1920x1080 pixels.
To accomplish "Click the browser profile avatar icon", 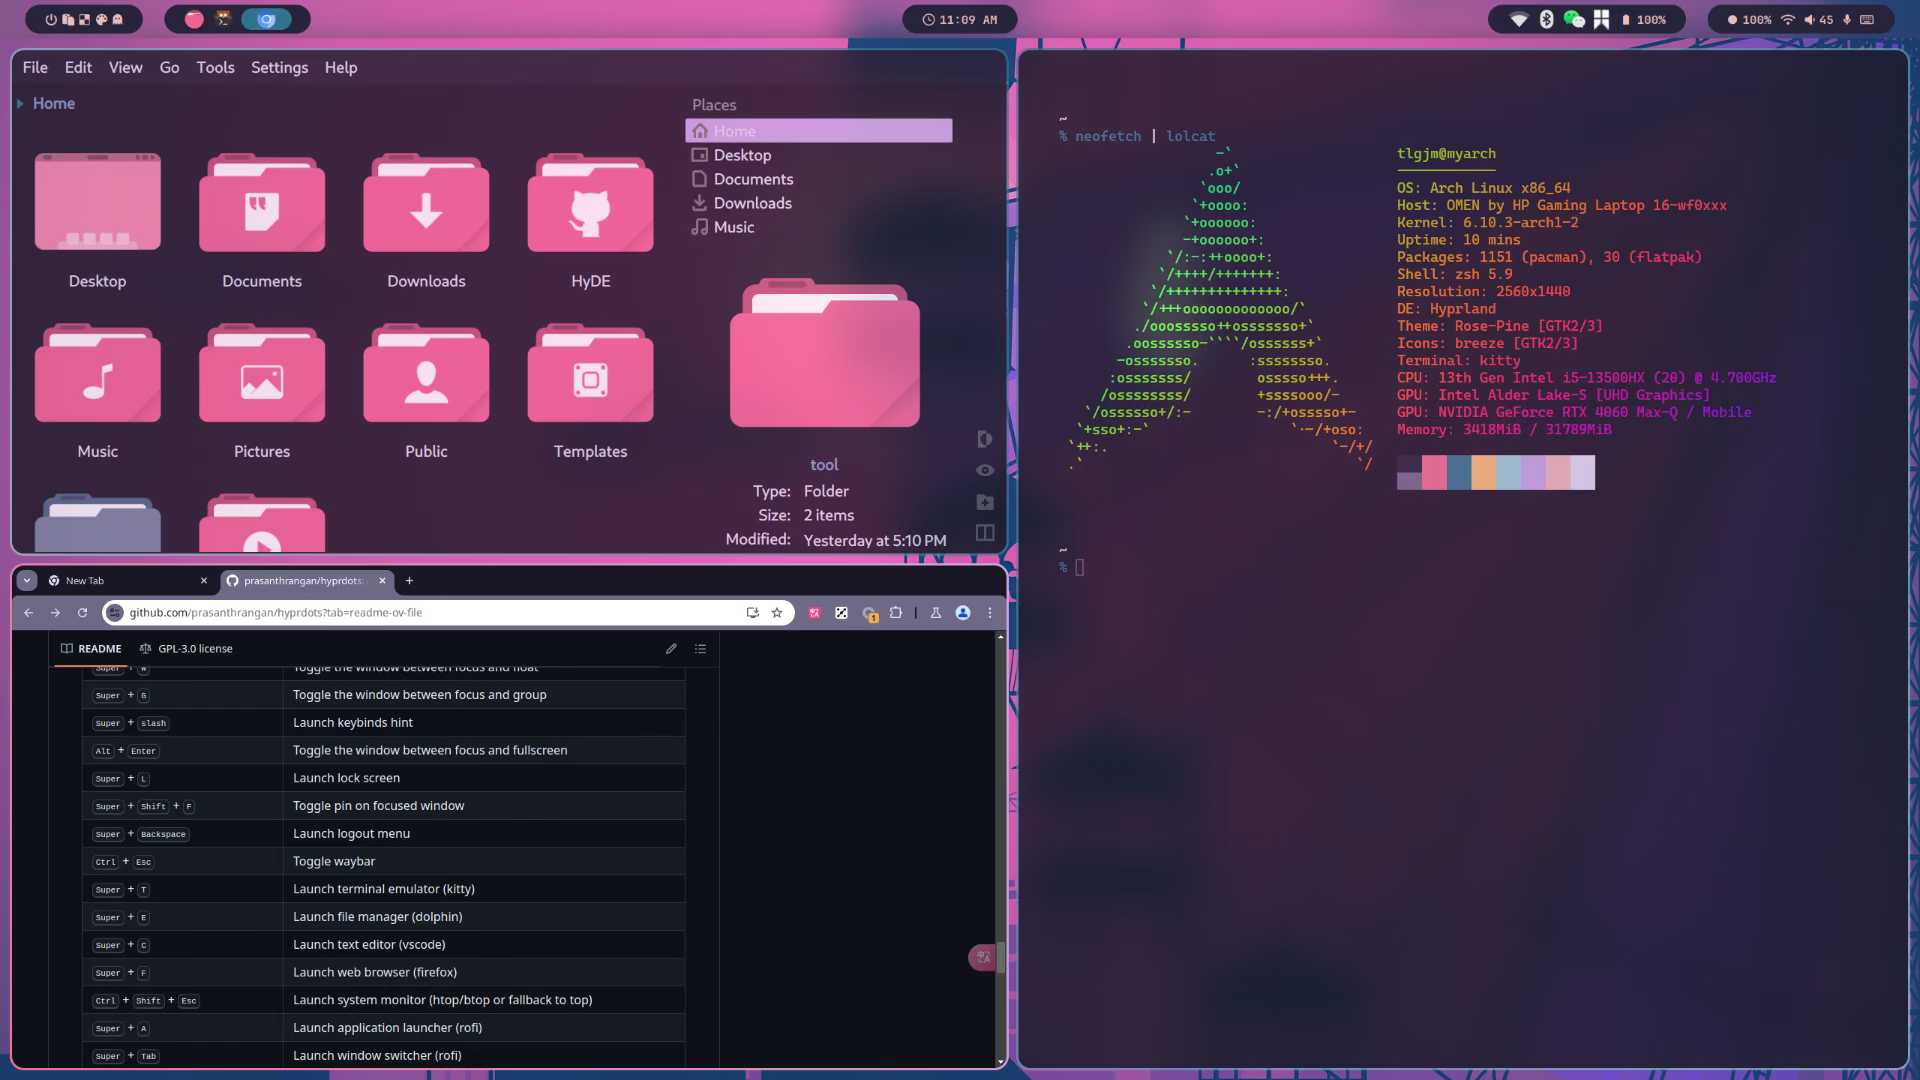I will coord(962,613).
